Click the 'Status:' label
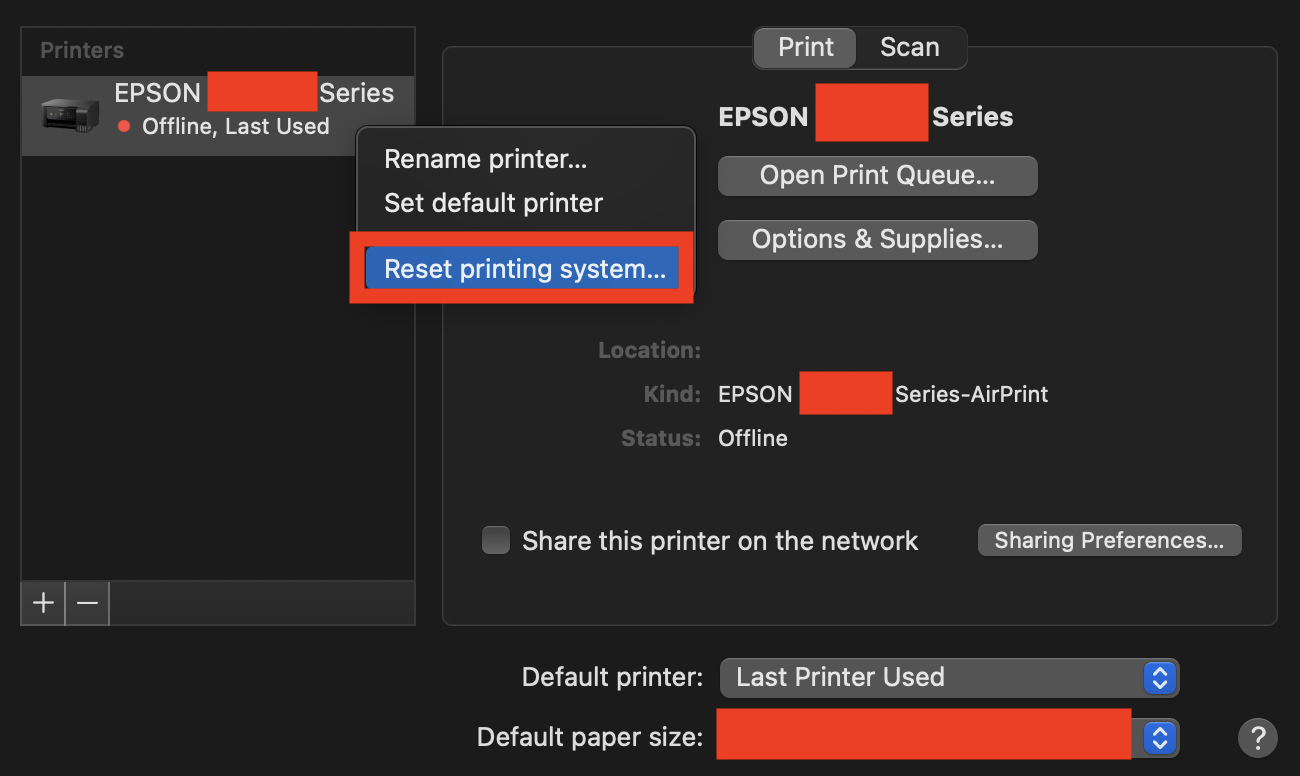The width and height of the screenshot is (1300, 776). coord(661,438)
